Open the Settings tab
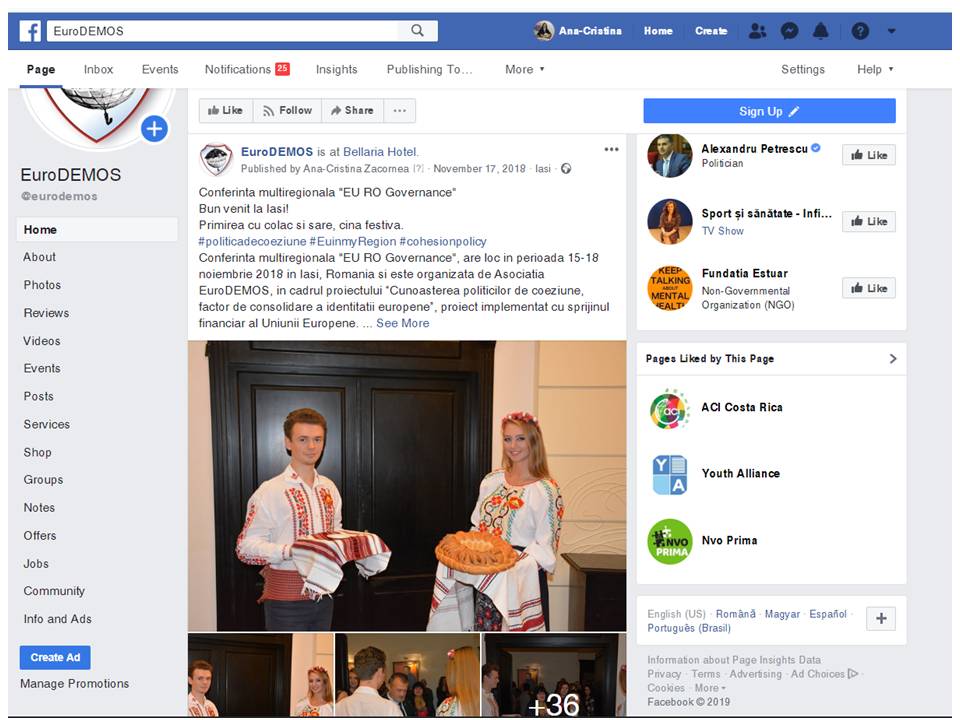Screen dimensions: 960x720 (x=803, y=70)
